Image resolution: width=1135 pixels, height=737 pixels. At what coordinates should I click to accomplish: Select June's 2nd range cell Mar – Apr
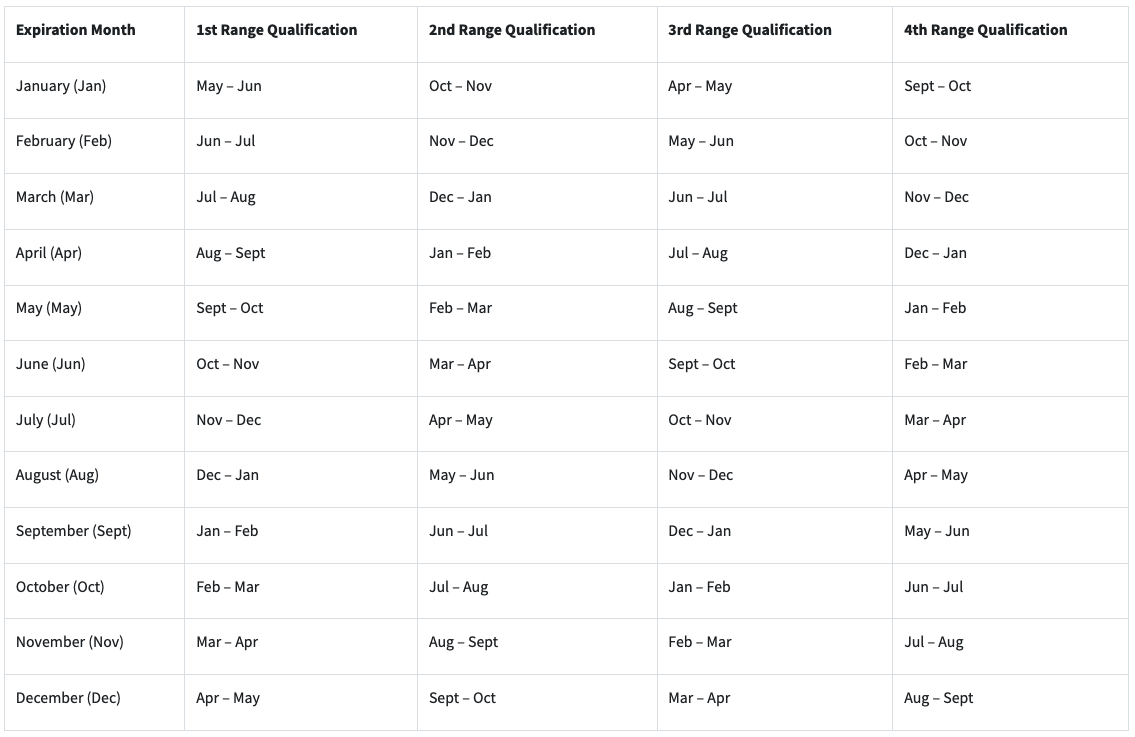(x=460, y=364)
